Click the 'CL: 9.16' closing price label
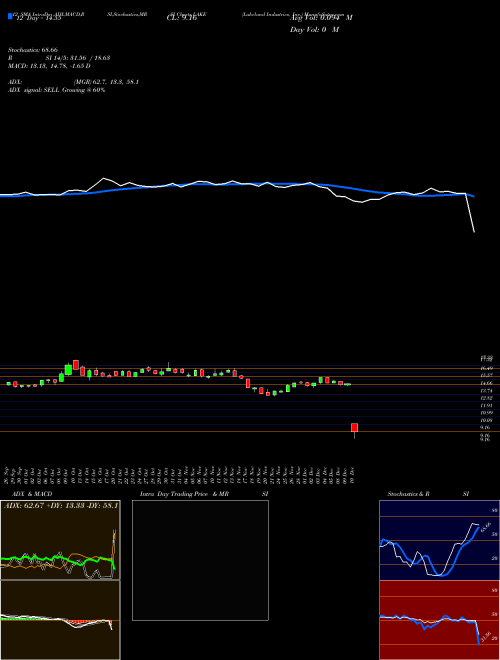 click(x=182, y=18)
